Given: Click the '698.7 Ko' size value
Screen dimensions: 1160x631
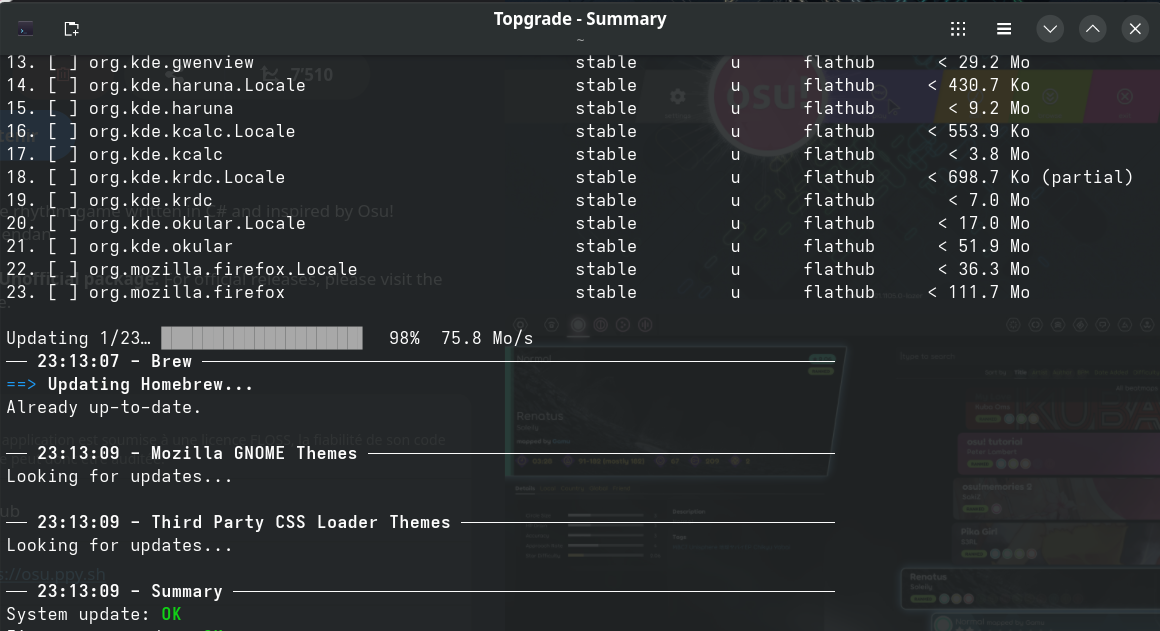Looking at the screenshot, I should 988,177.
